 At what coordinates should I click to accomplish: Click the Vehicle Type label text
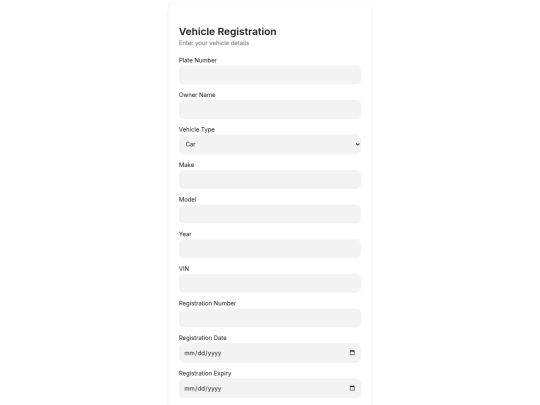[x=197, y=129]
